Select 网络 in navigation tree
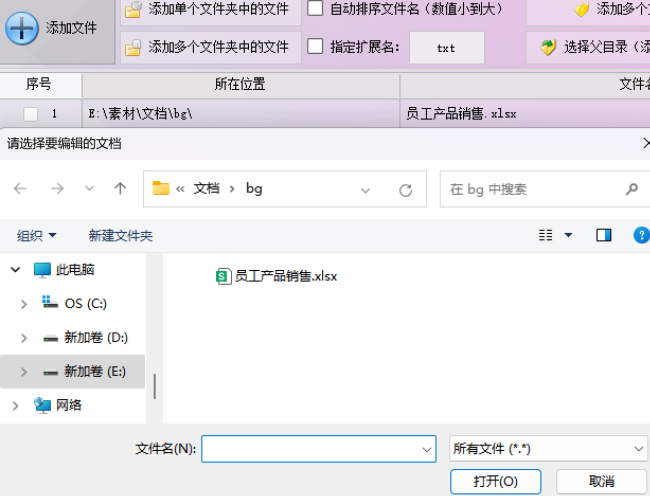Screen dimensions: 650x496 [58, 405]
